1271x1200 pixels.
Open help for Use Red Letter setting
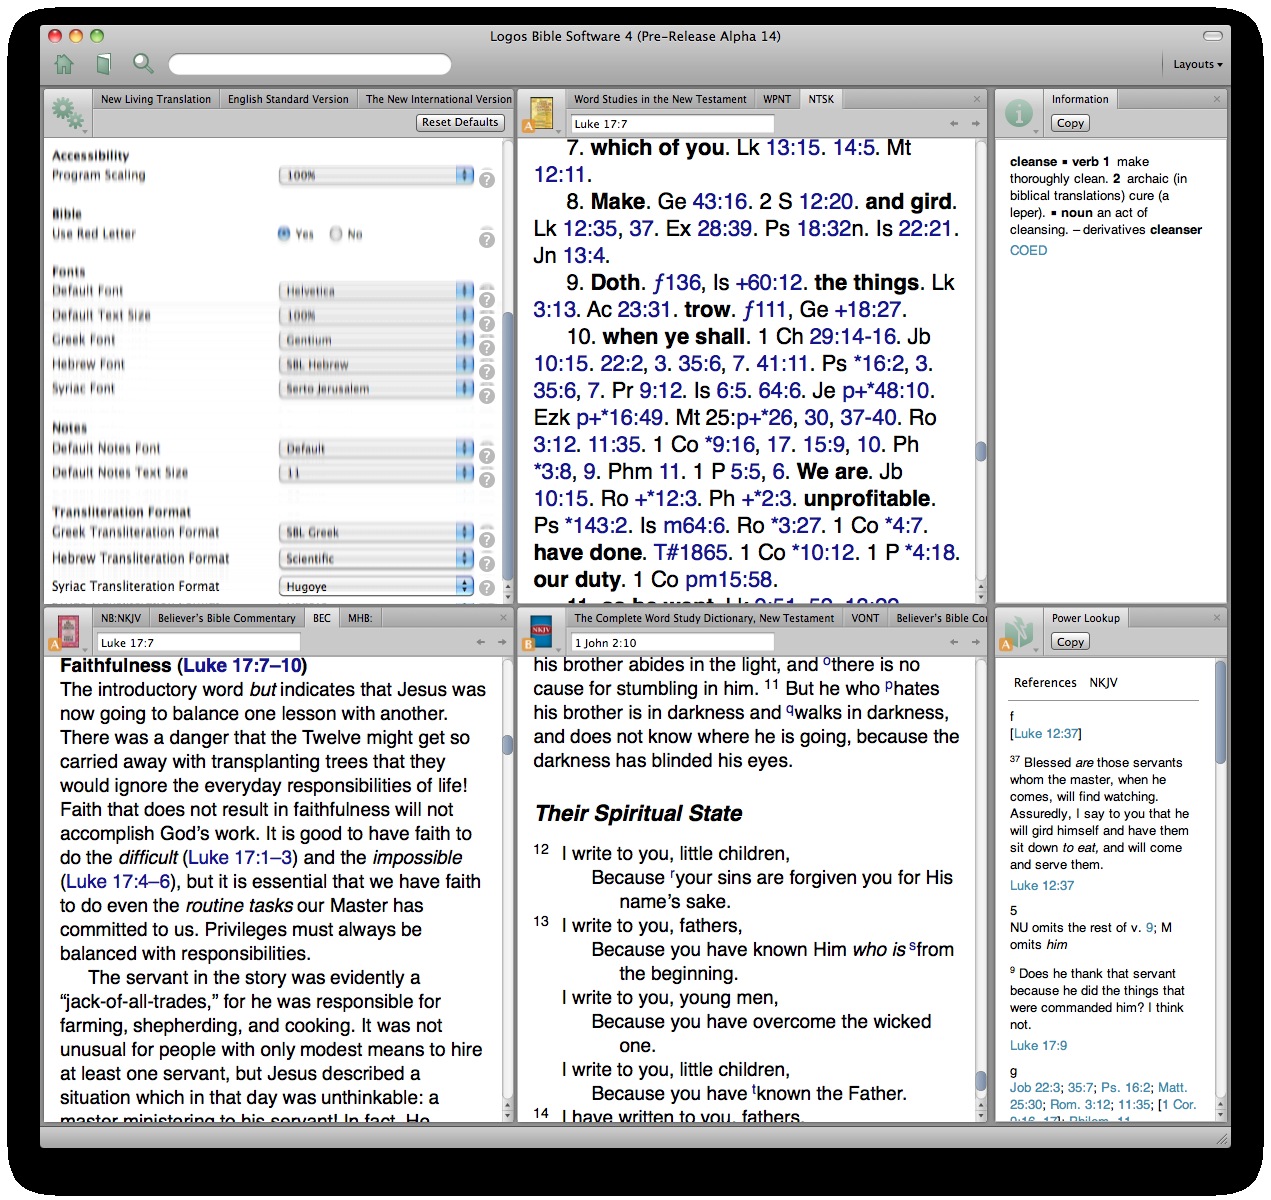486,239
